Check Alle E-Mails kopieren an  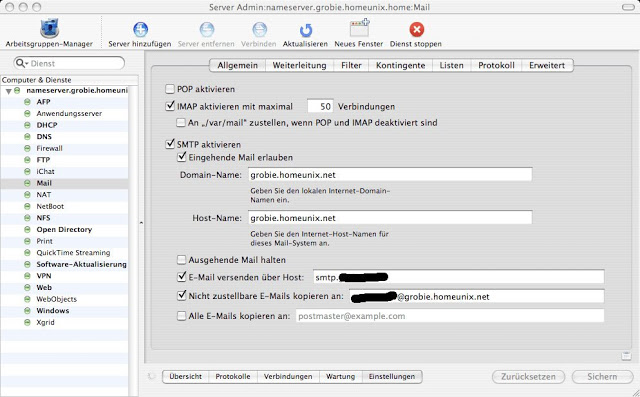coord(181,316)
